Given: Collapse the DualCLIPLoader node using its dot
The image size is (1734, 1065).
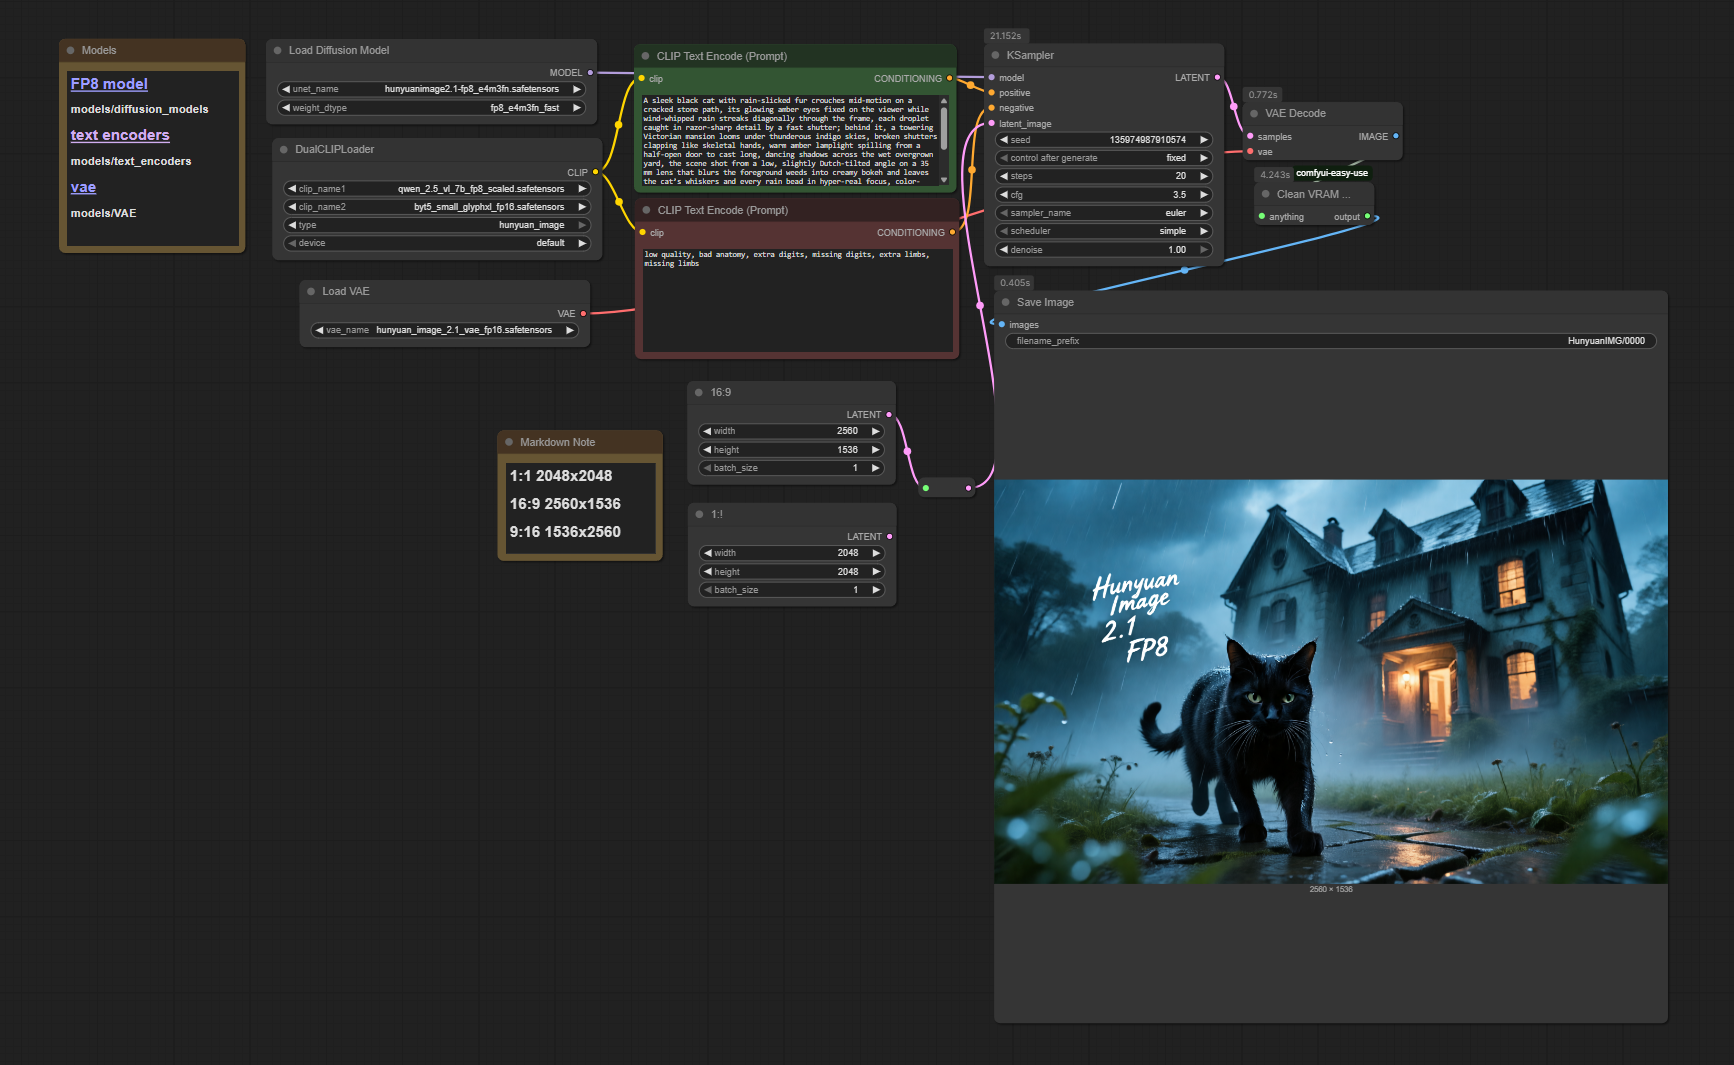Looking at the screenshot, I should click(x=284, y=150).
